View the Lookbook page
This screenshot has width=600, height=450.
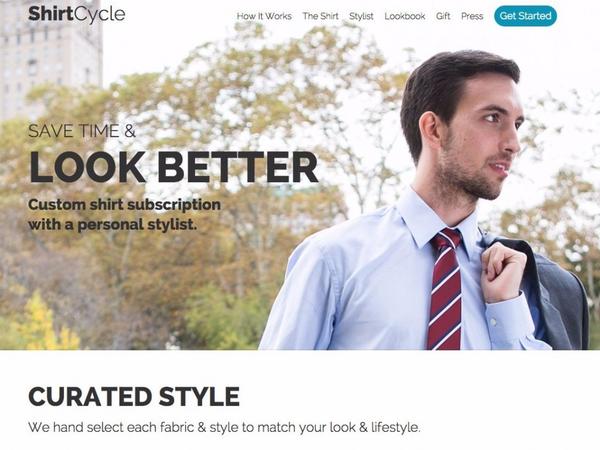coord(405,16)
